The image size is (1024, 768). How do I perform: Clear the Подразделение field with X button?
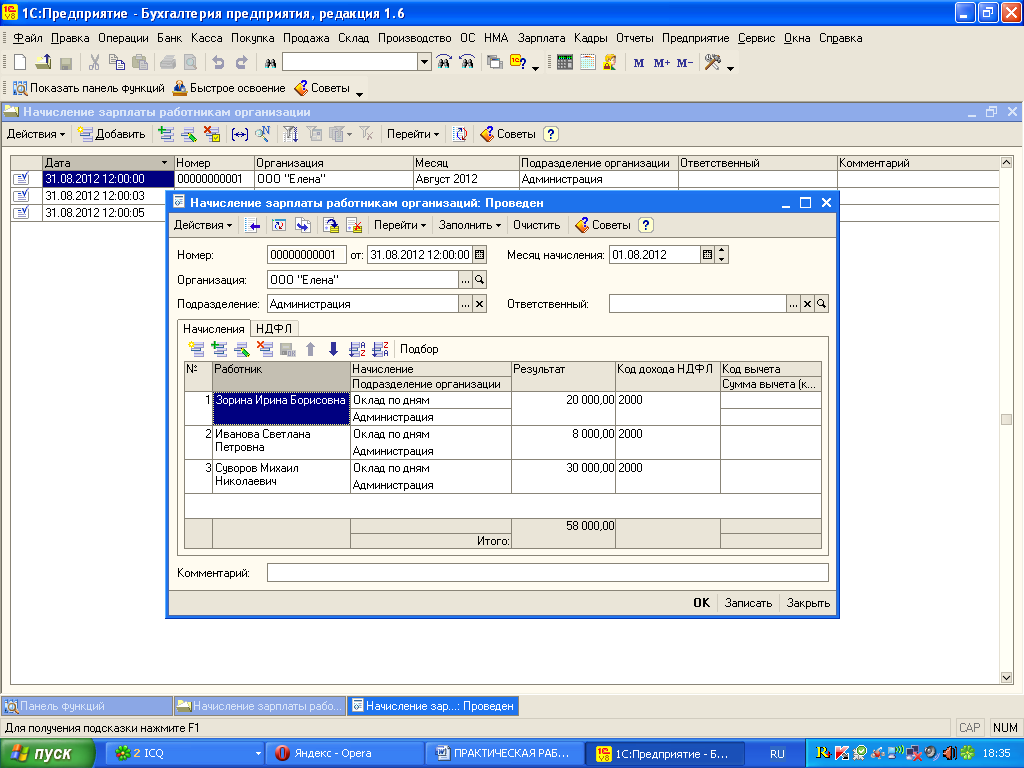[x=479, y=304]
